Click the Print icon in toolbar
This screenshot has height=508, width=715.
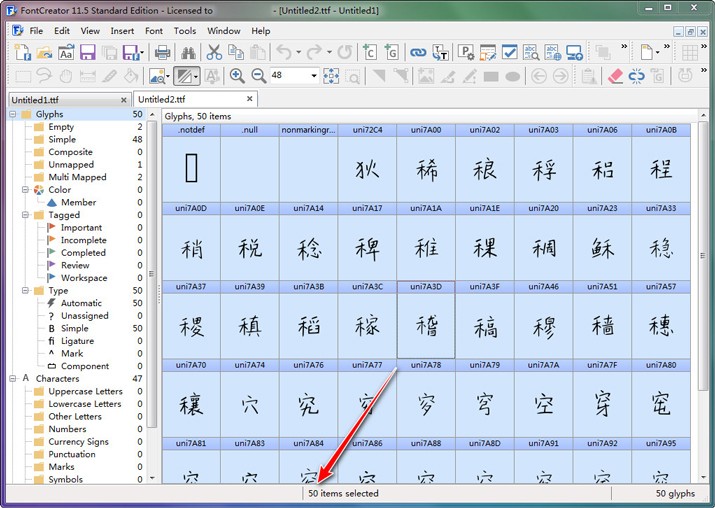(x=162, y=52)
